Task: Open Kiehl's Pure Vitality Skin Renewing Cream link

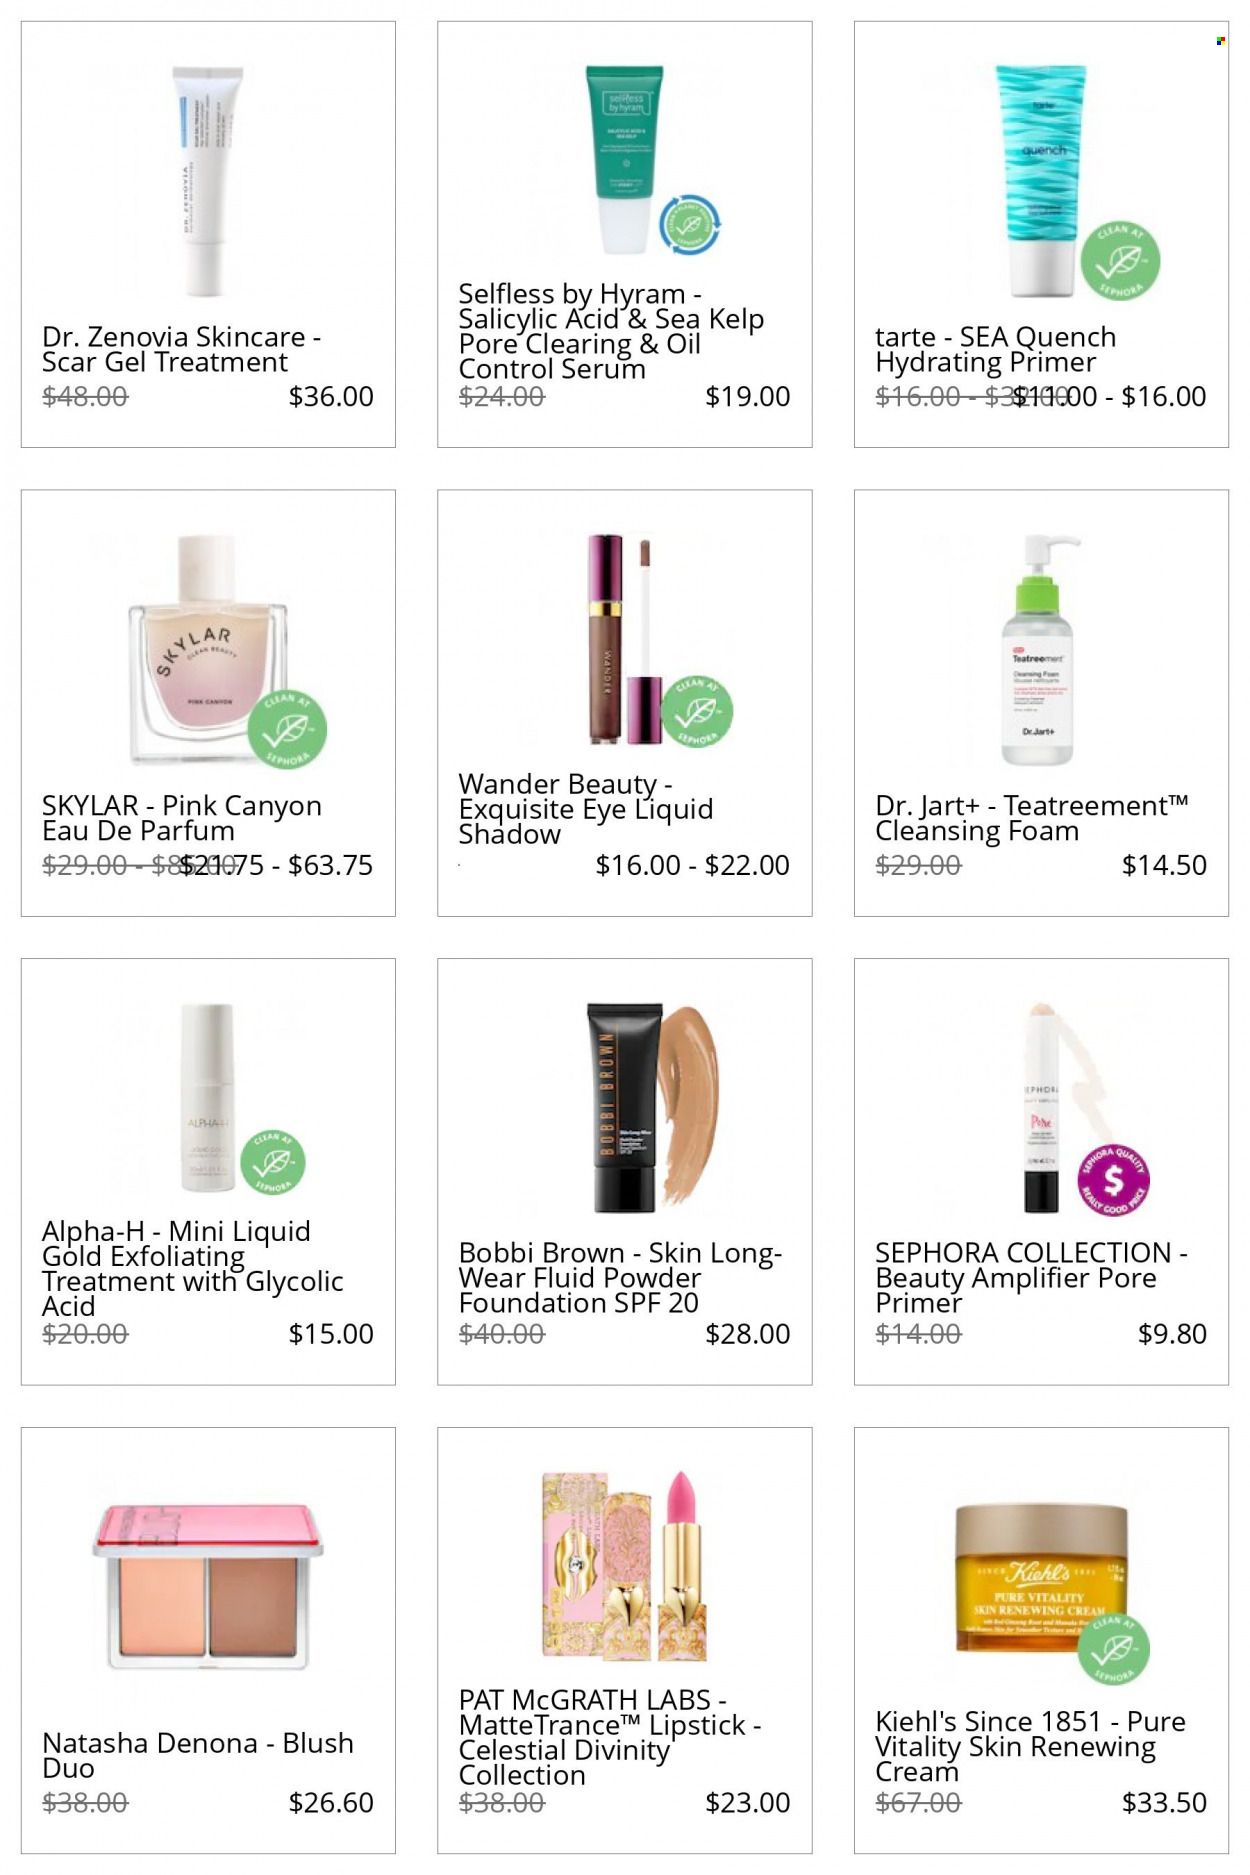Action: 1030,1746
